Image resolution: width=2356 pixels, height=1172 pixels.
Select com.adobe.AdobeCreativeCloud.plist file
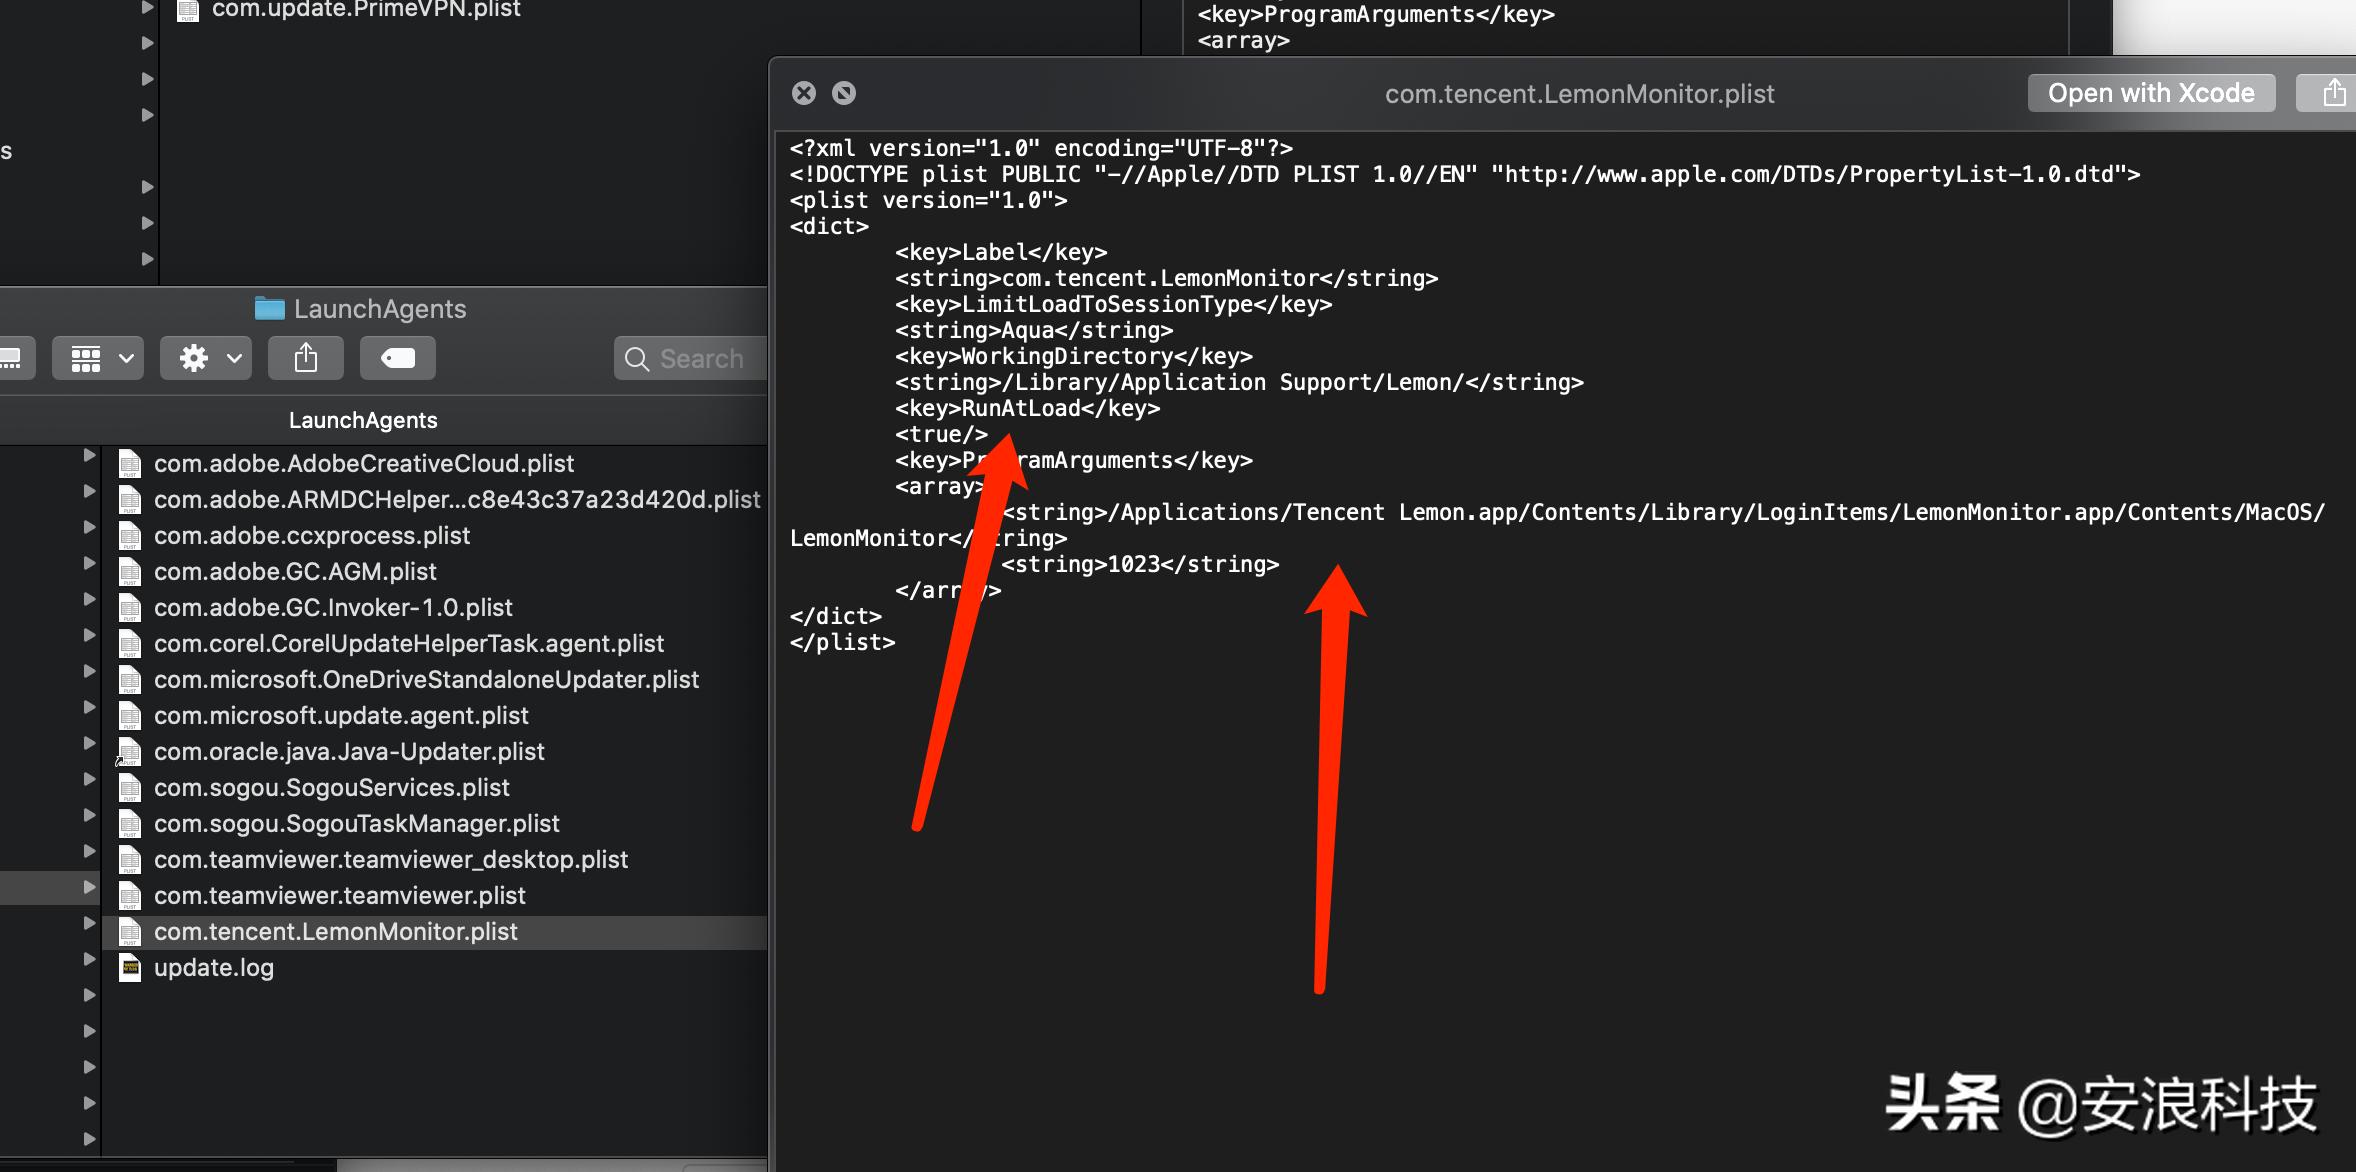363,463
